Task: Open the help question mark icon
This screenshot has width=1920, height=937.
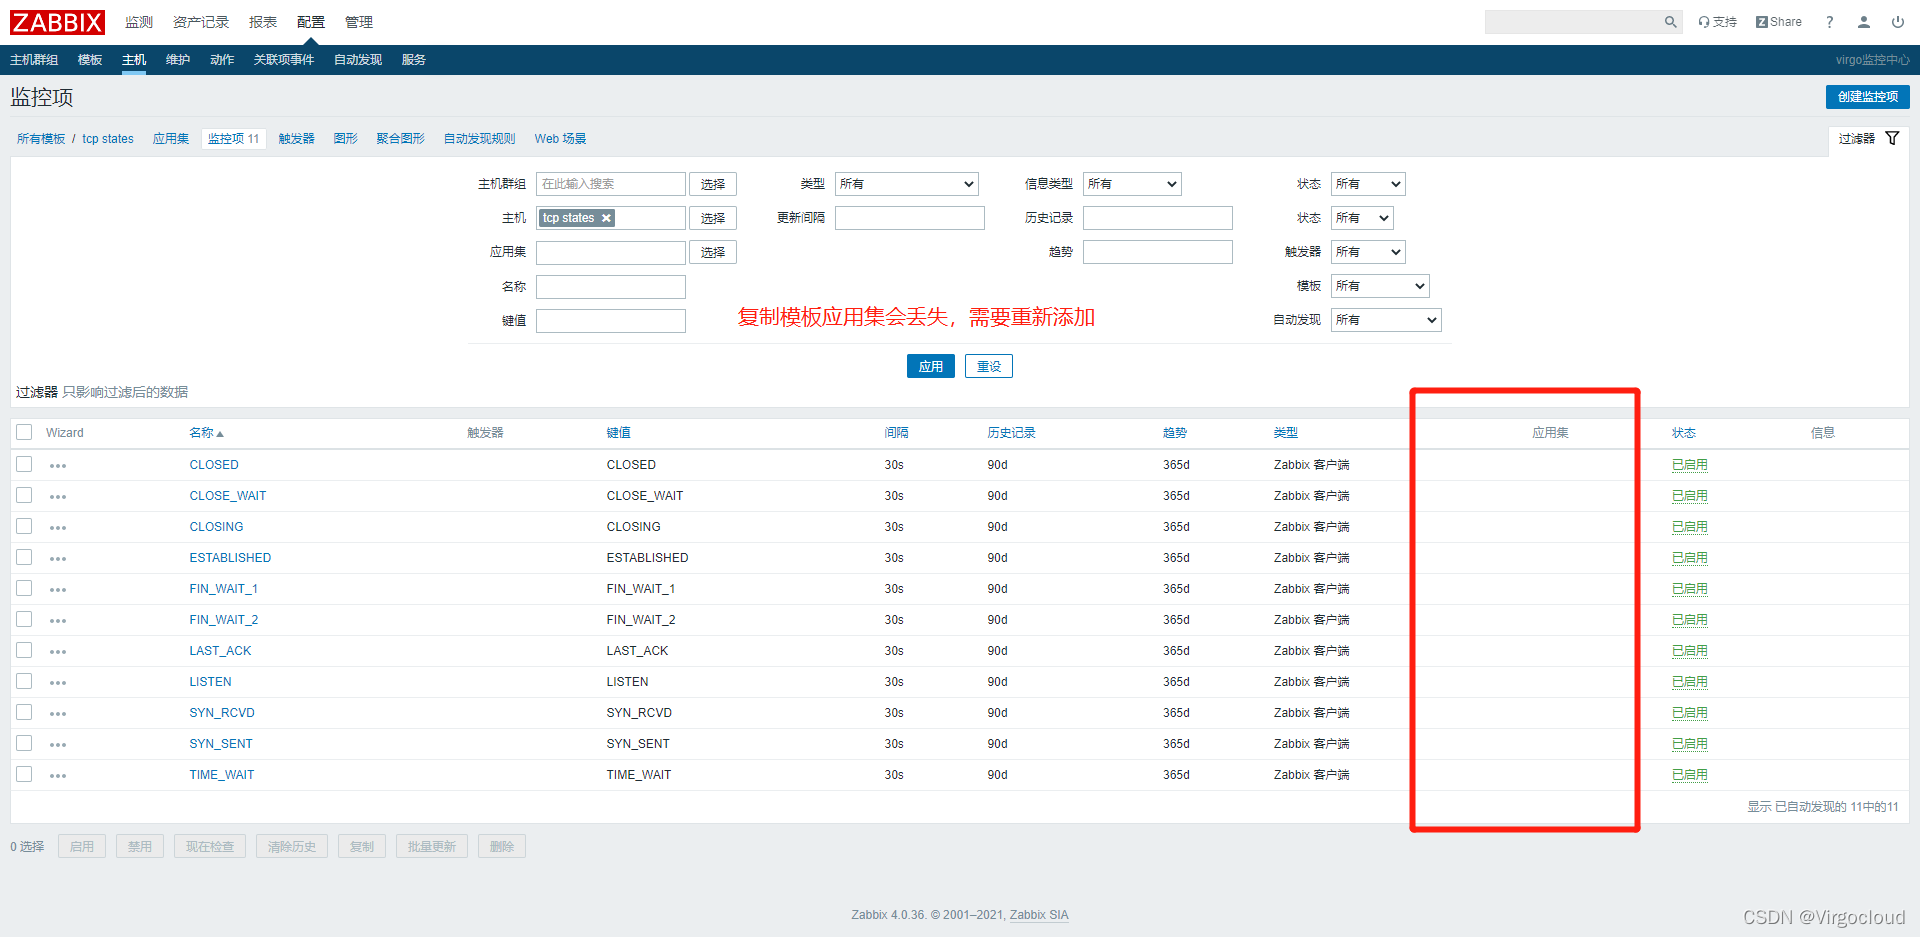Action: (1830, 22)
